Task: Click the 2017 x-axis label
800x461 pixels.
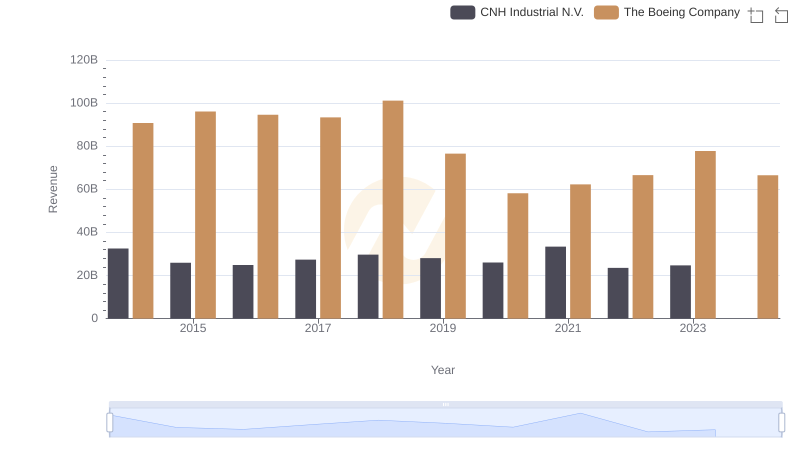Action: point(318,328)
